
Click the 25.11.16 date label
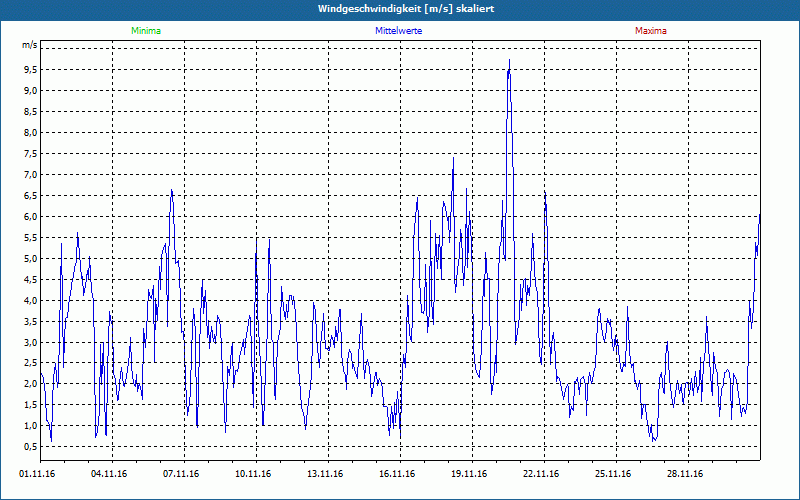(x=612, y=474)
